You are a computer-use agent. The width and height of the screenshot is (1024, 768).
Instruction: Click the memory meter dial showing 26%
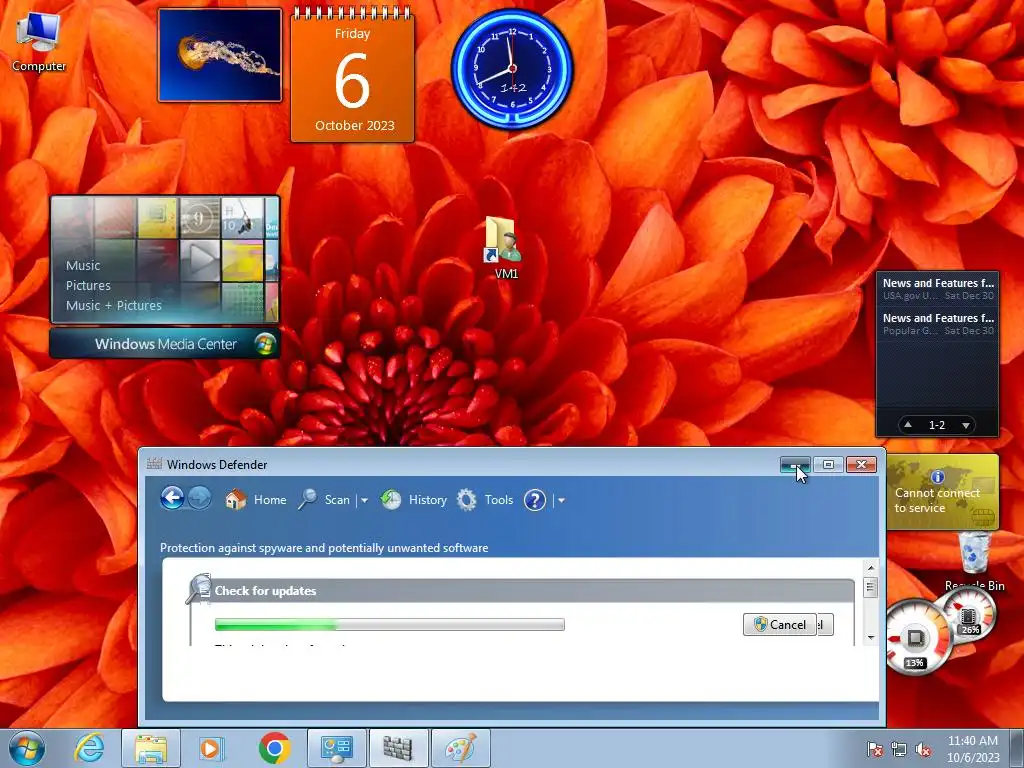tap(970, 617)
